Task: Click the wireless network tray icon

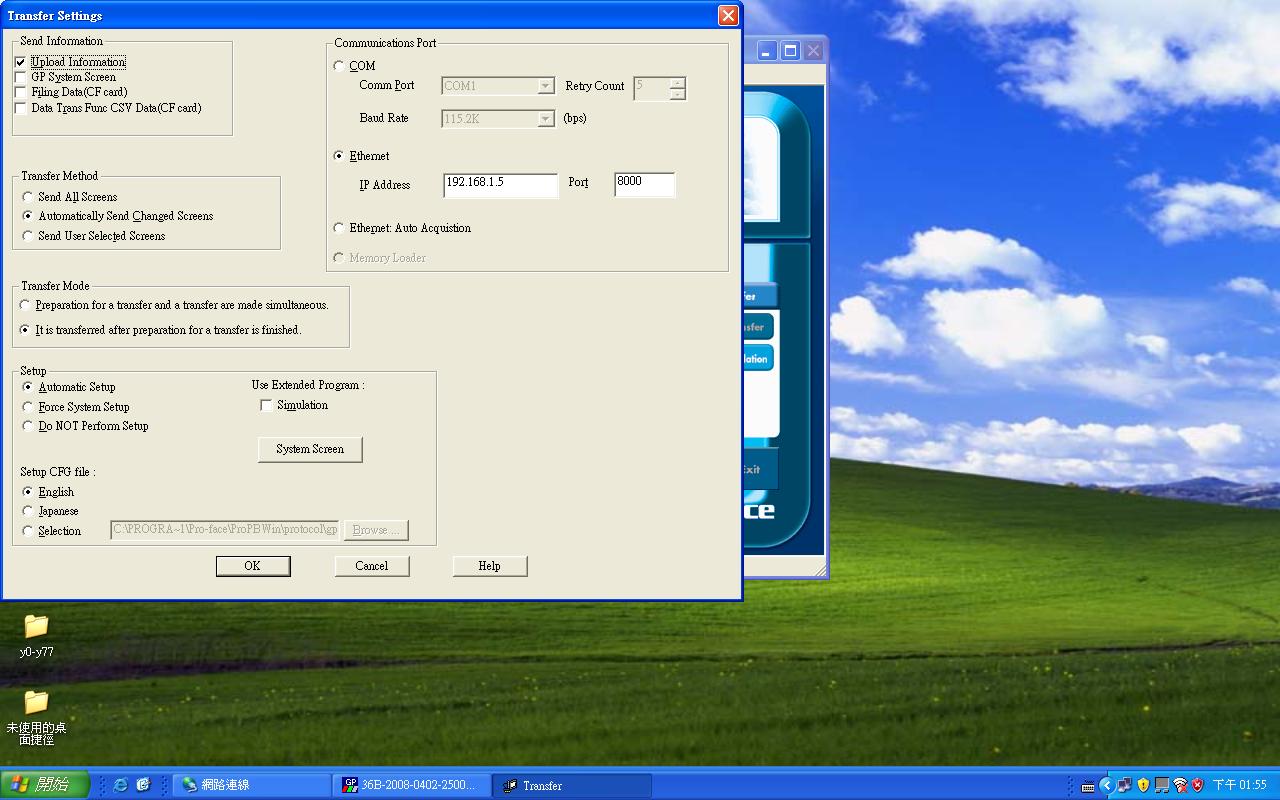Action: click(x=1180, y=785)
